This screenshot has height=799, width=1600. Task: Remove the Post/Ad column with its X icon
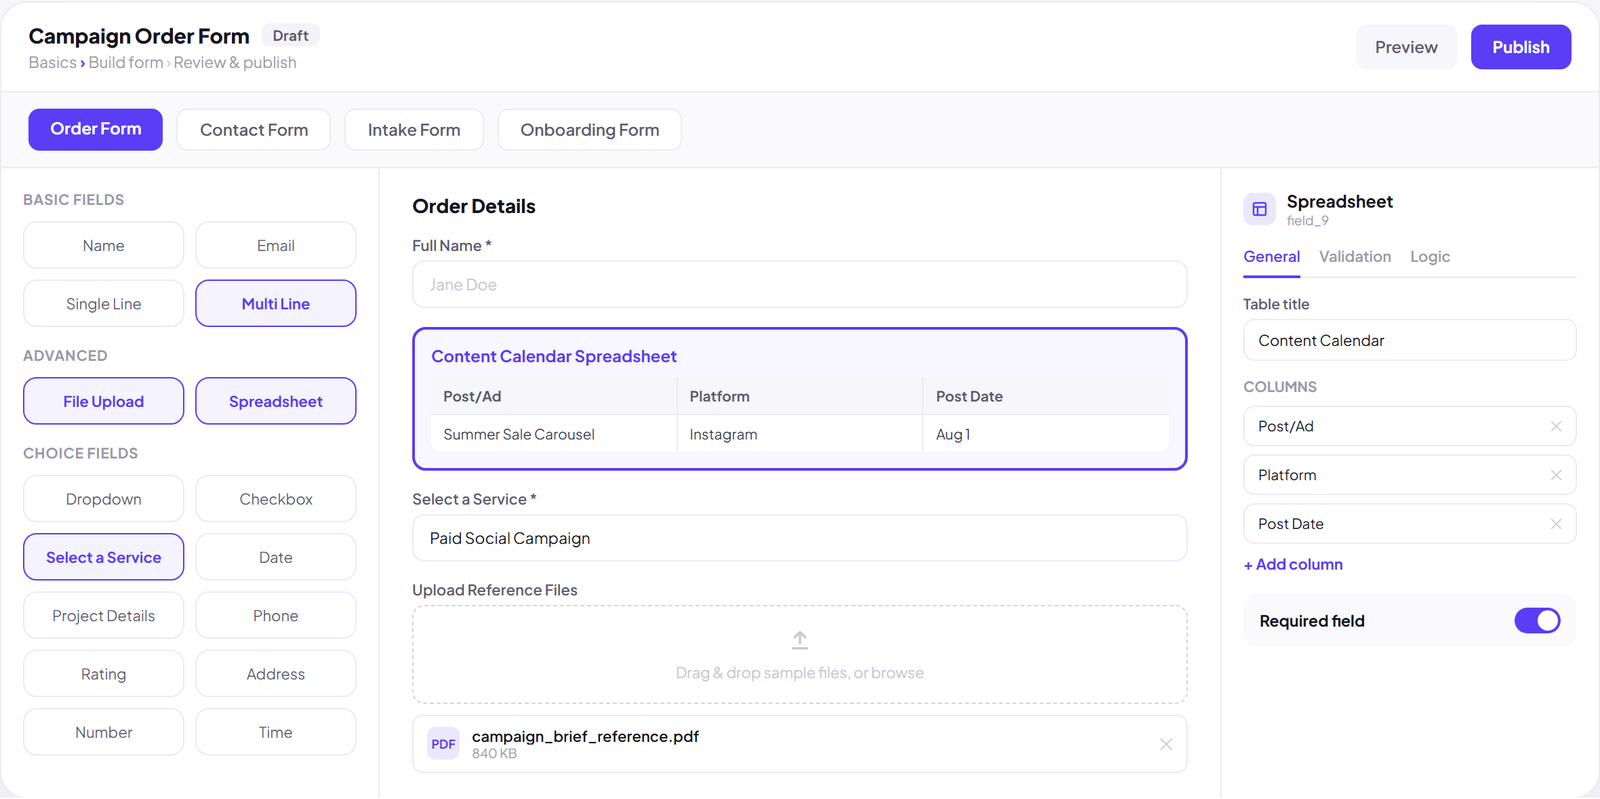pyautogui.click(x=1556, y=426)
